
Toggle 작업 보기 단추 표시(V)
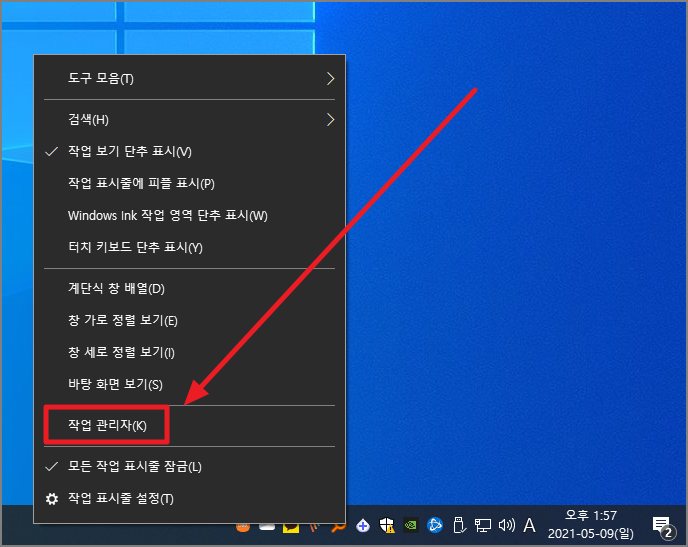coord(189,151)
